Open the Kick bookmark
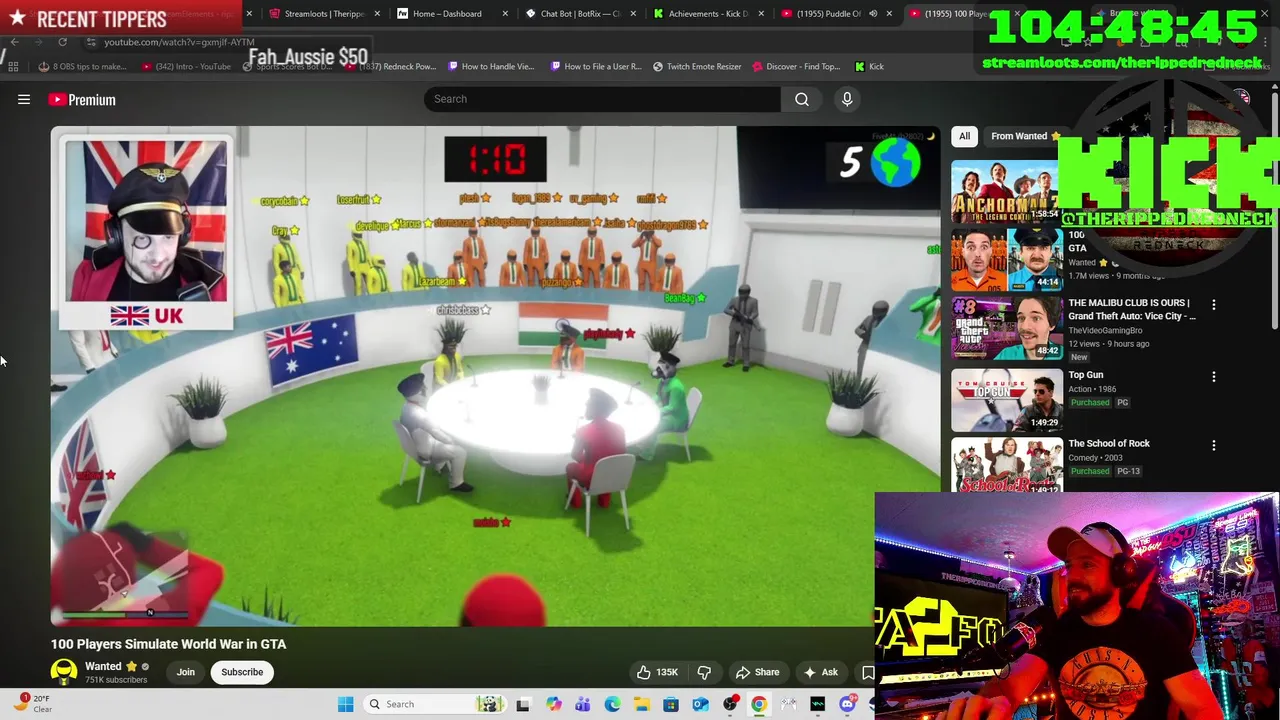The width and height of the screenshot is (1280, 720). click(x=869, y=66)
